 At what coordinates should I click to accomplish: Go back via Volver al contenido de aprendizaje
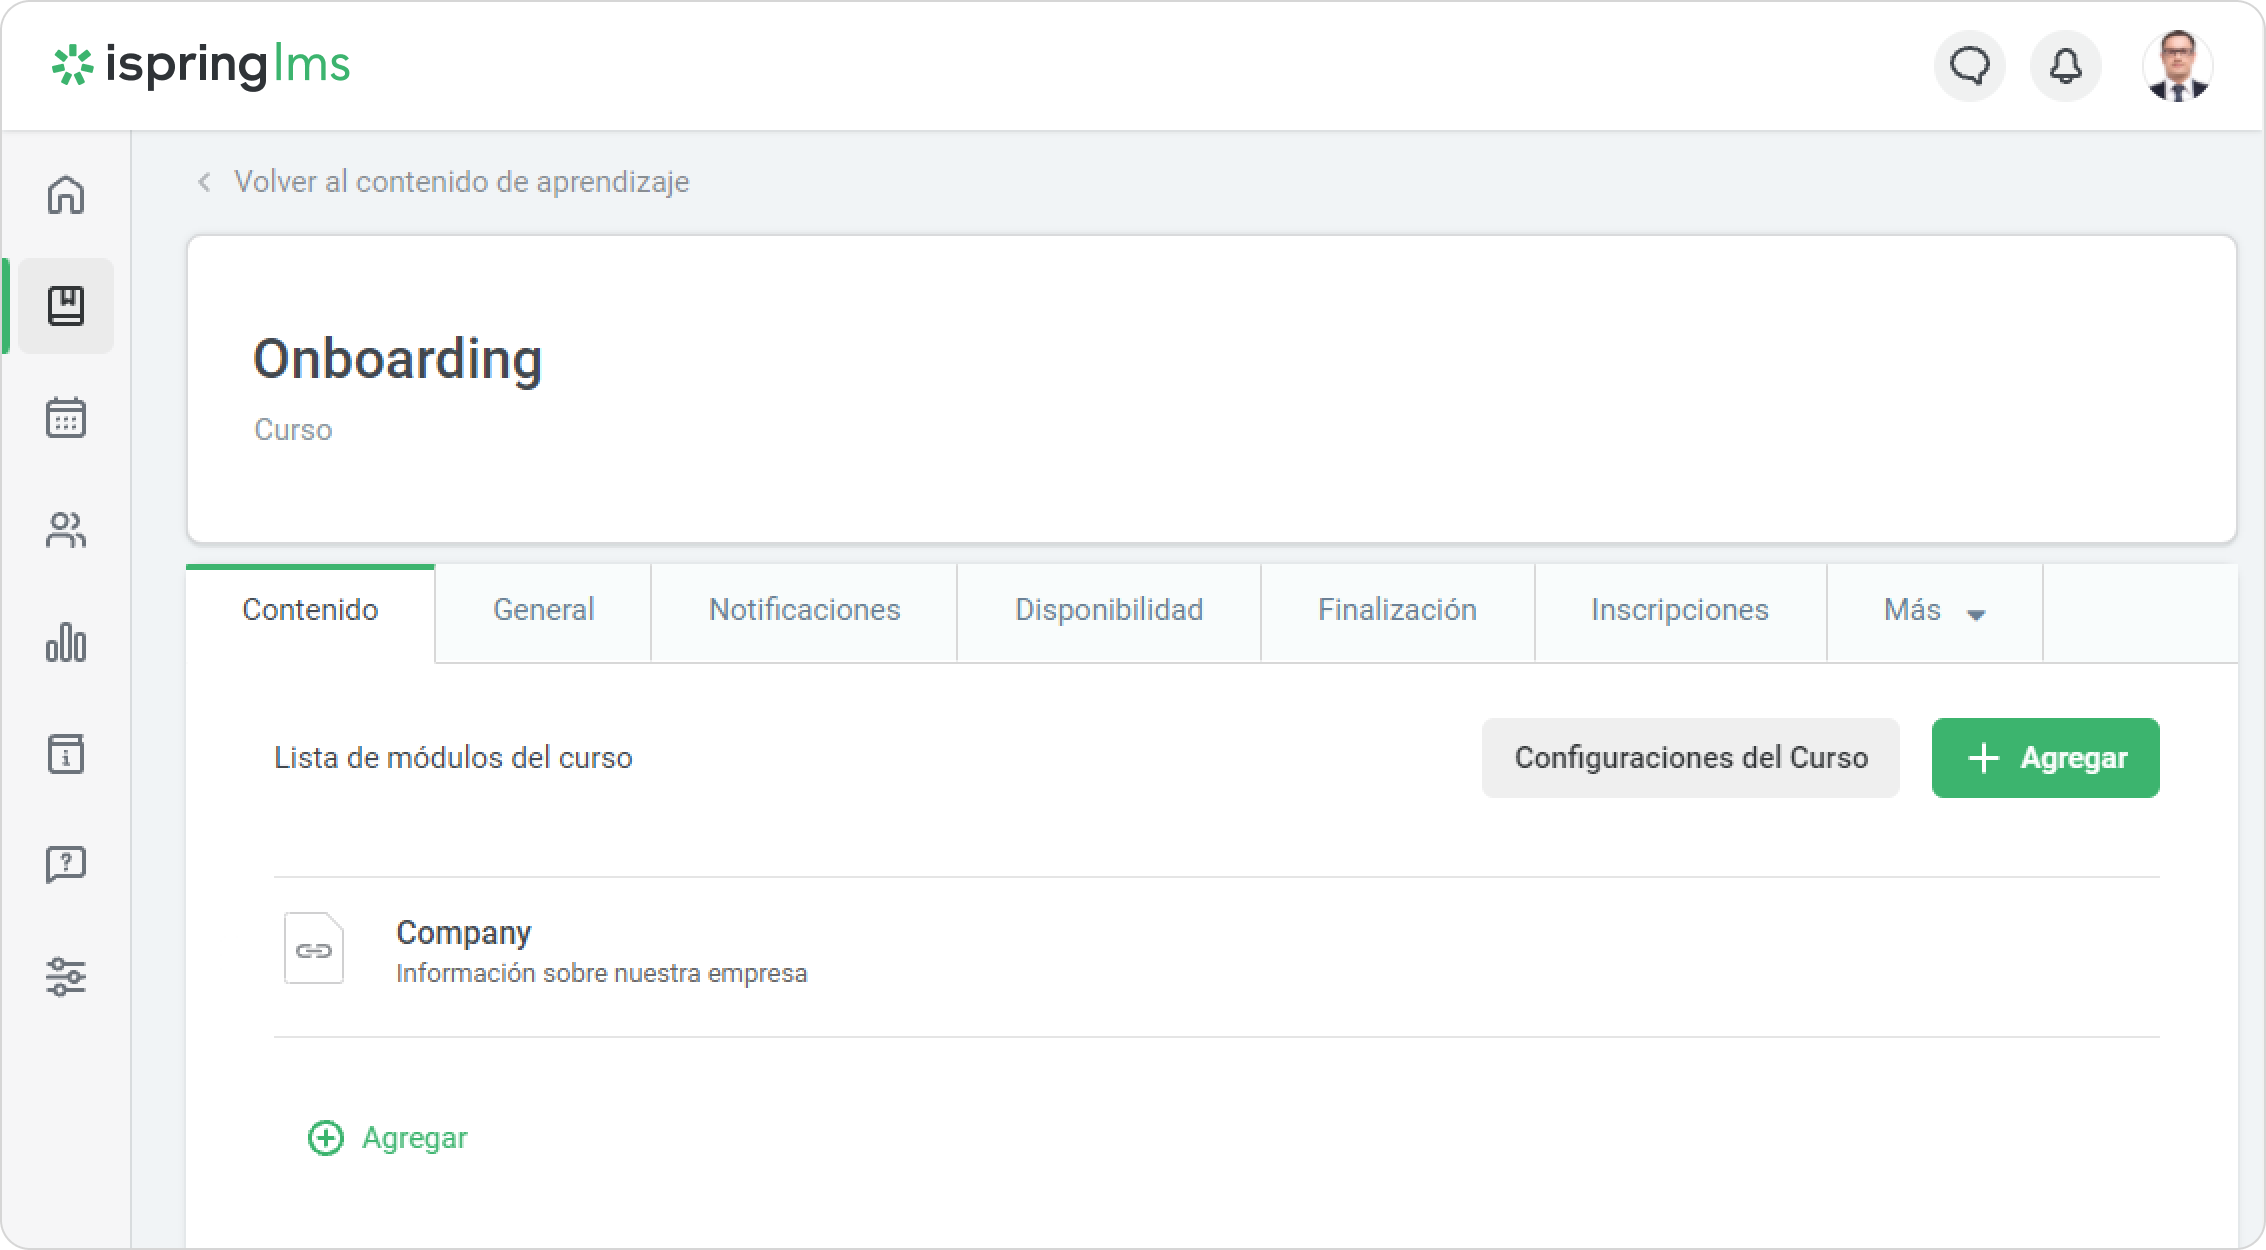pyautogui.click(x=460, y=182)
